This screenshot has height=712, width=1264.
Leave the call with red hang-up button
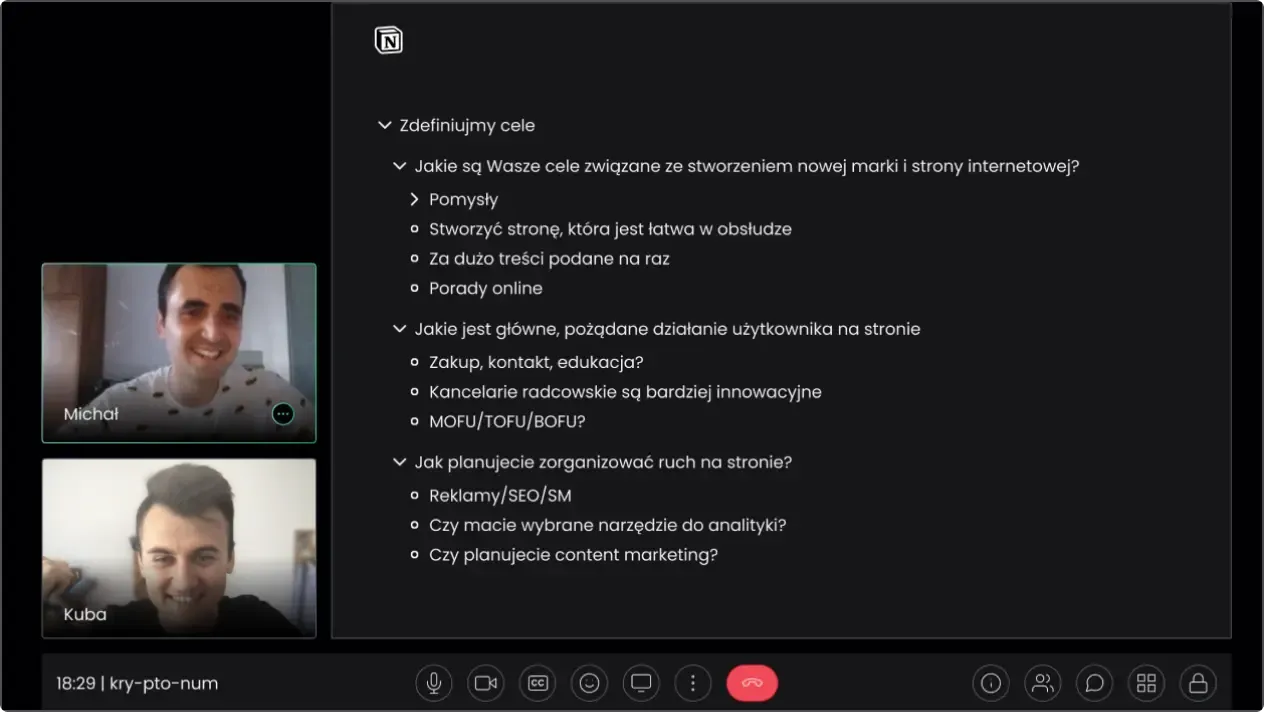752,683
